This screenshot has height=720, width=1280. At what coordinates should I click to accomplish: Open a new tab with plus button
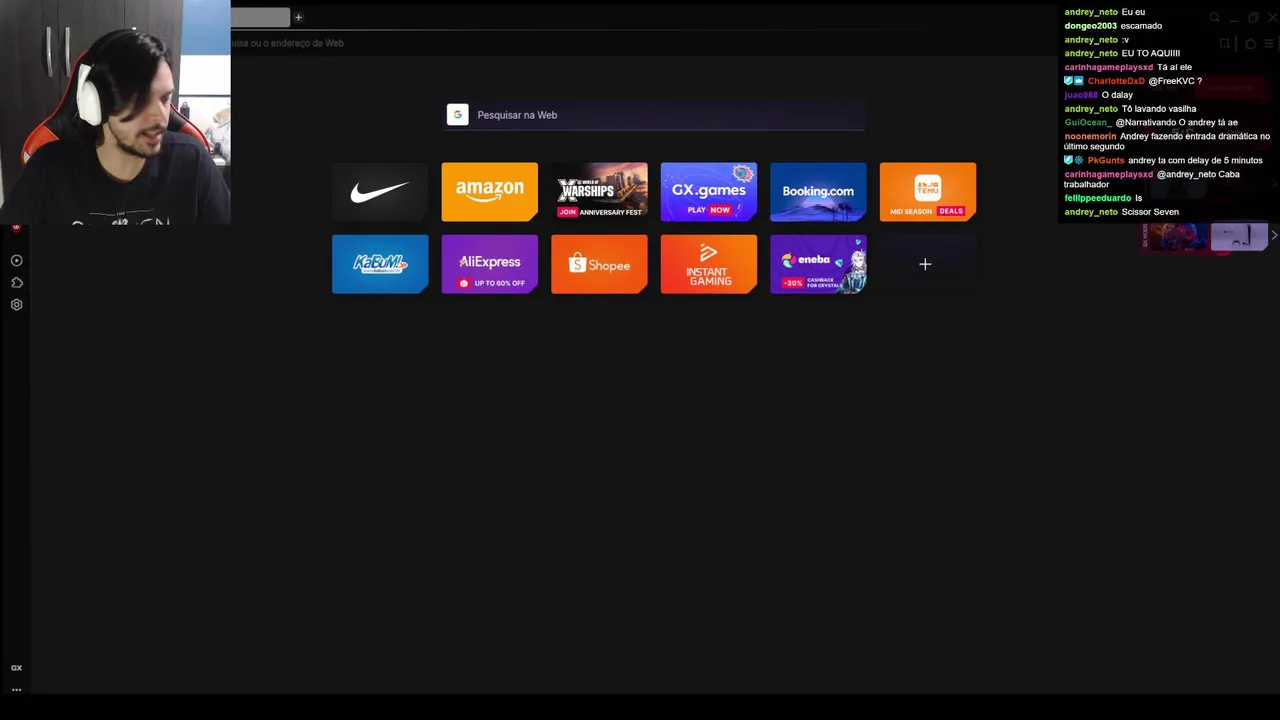[x=298, y=17]
